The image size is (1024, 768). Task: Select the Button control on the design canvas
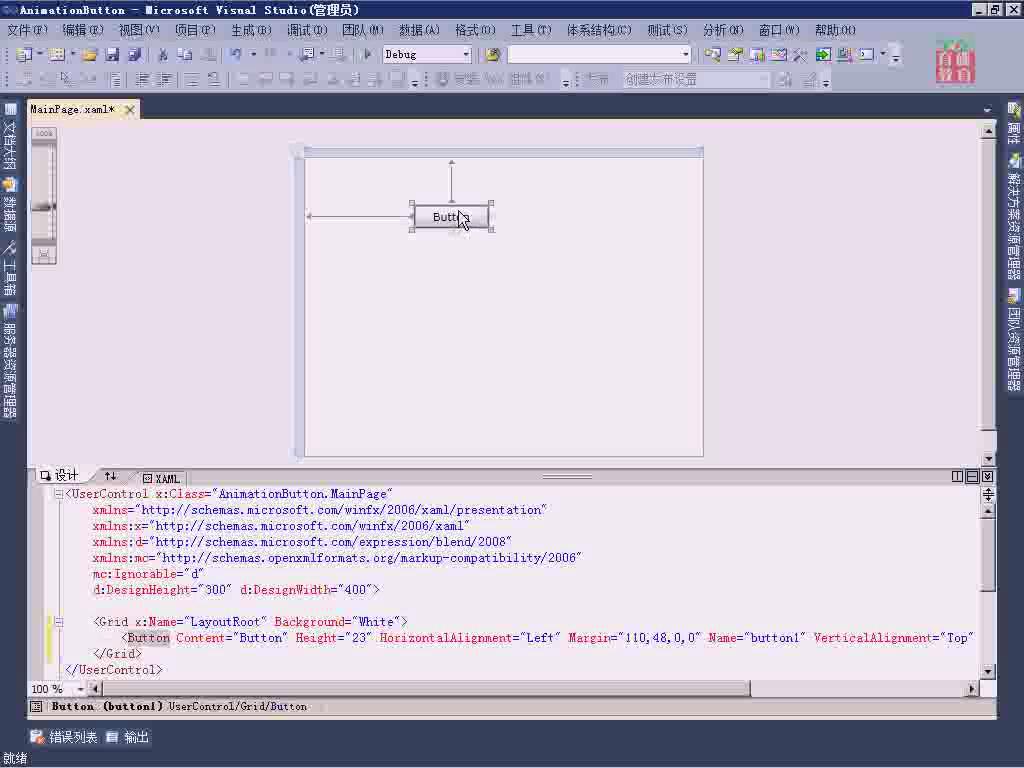click(451, 217)
